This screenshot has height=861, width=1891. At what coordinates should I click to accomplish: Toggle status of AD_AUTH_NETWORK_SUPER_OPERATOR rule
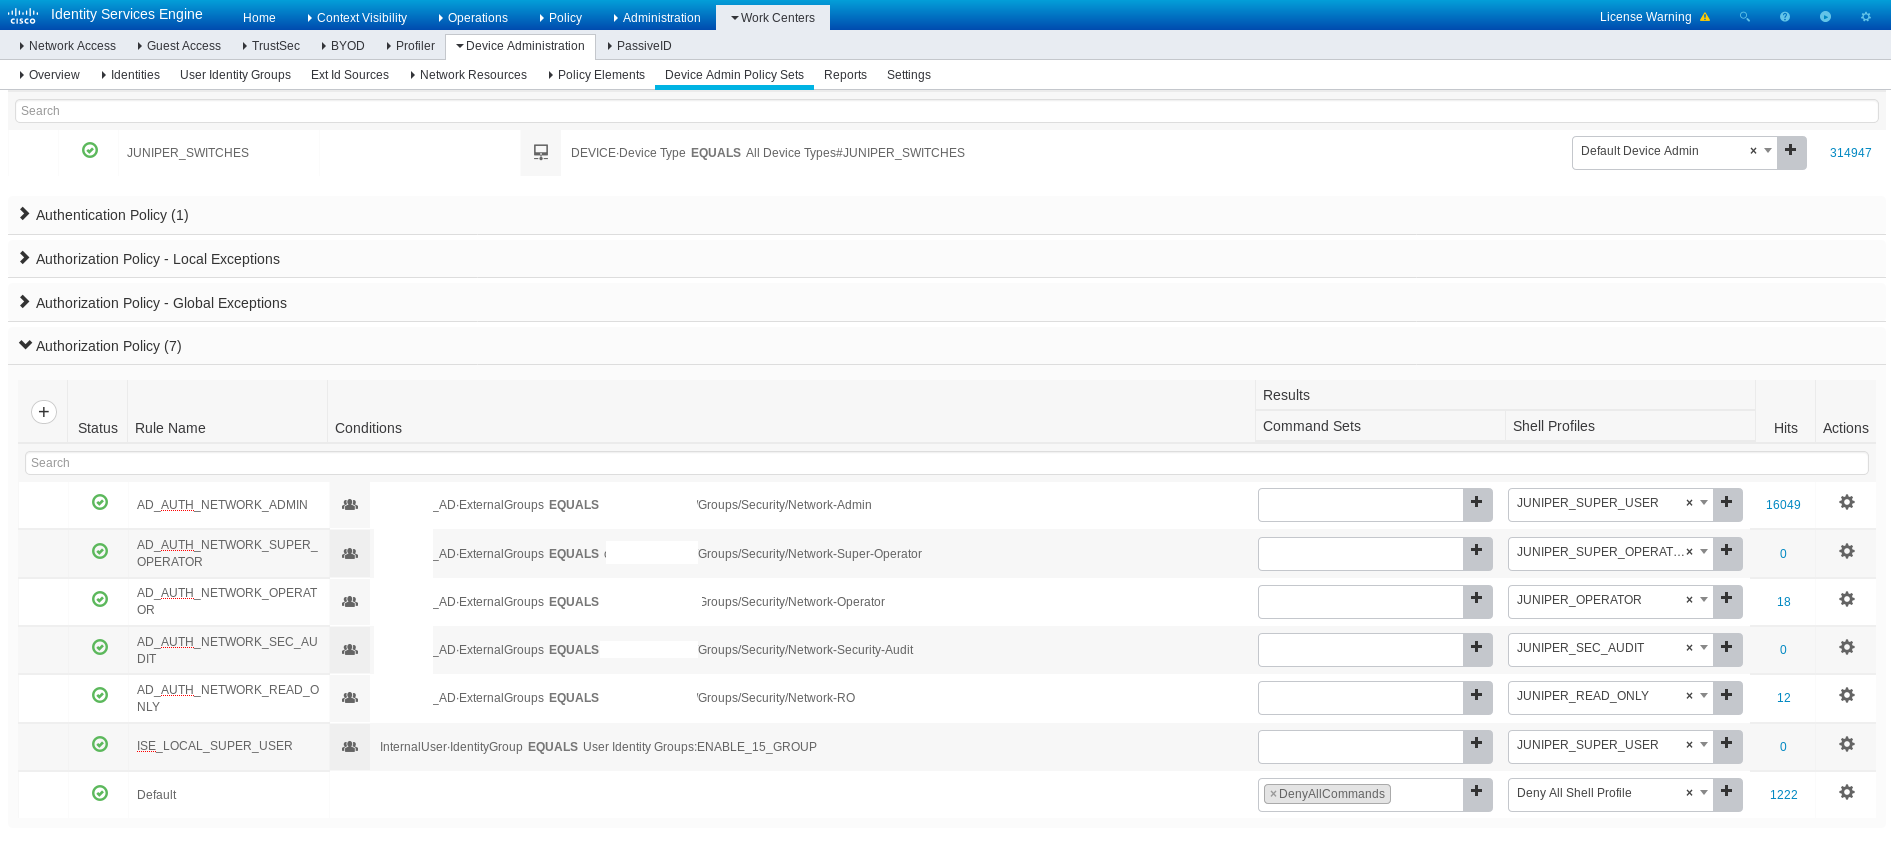click(100, 551)
